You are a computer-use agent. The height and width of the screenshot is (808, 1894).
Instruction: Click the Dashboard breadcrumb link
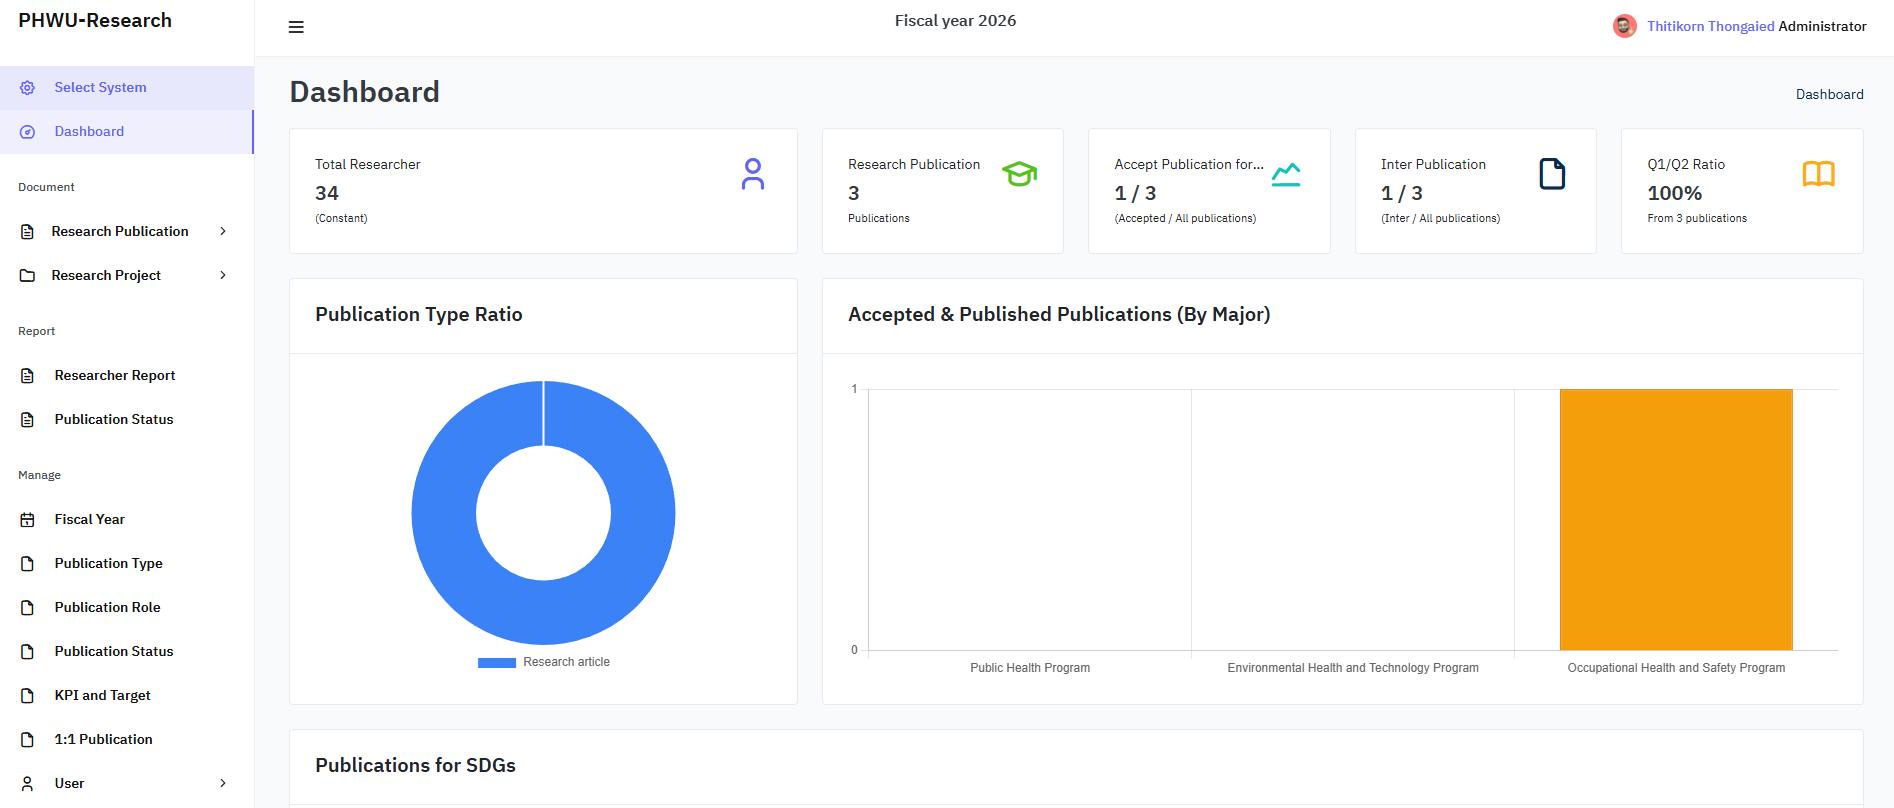pyautogui.click(x=1829, y=94)
